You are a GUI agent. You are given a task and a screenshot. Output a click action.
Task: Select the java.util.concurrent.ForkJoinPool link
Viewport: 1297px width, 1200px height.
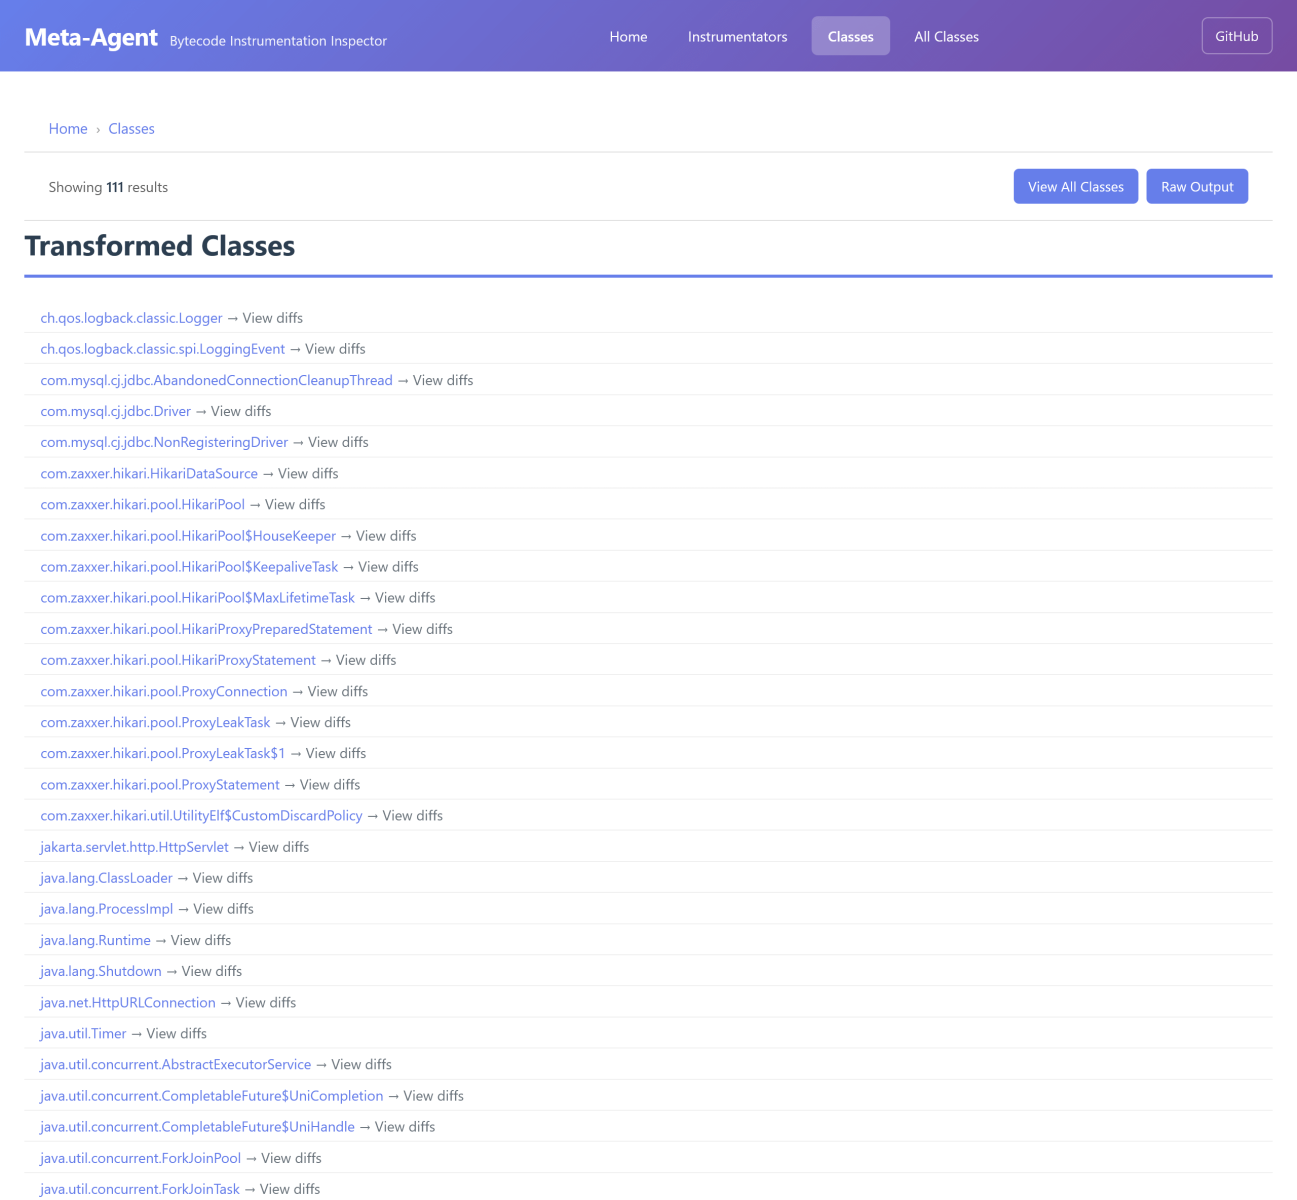click(x=140, y=1158)
